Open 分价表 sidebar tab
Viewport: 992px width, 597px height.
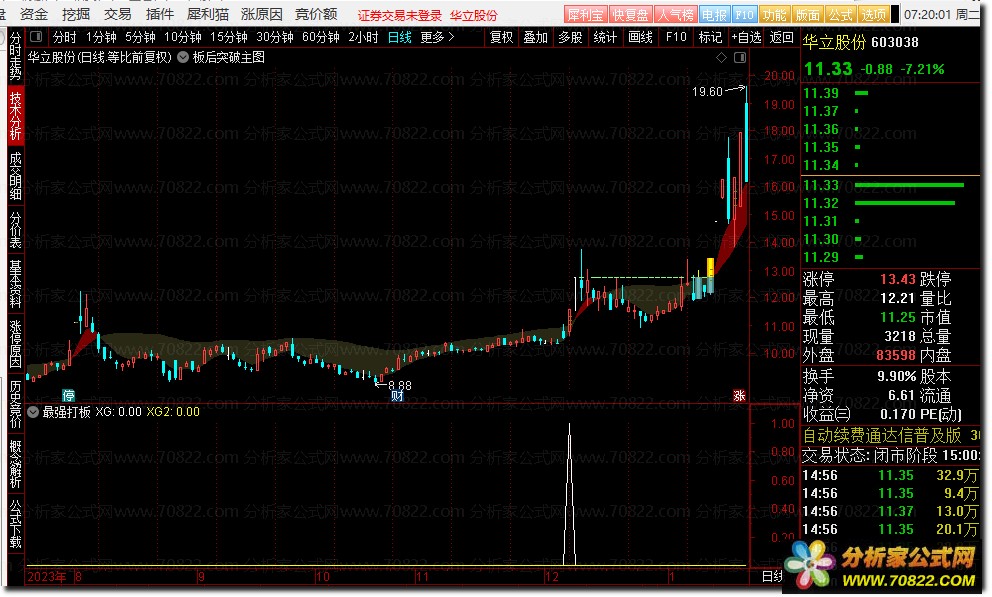click(15, 230)
